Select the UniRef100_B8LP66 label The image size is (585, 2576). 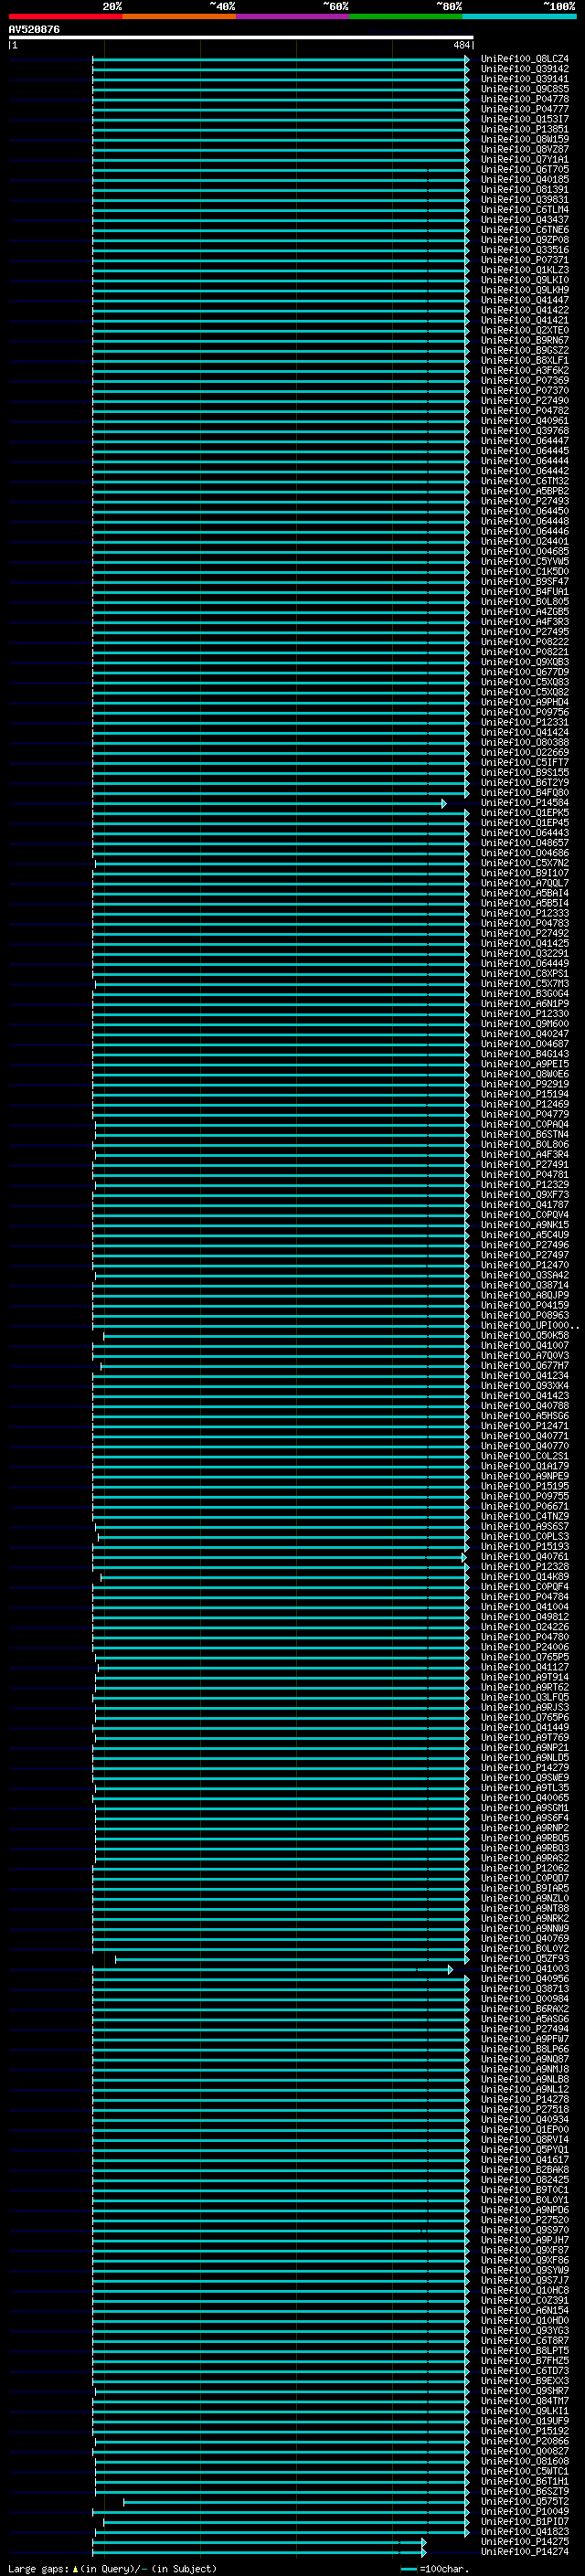[x=525, y=2049]
